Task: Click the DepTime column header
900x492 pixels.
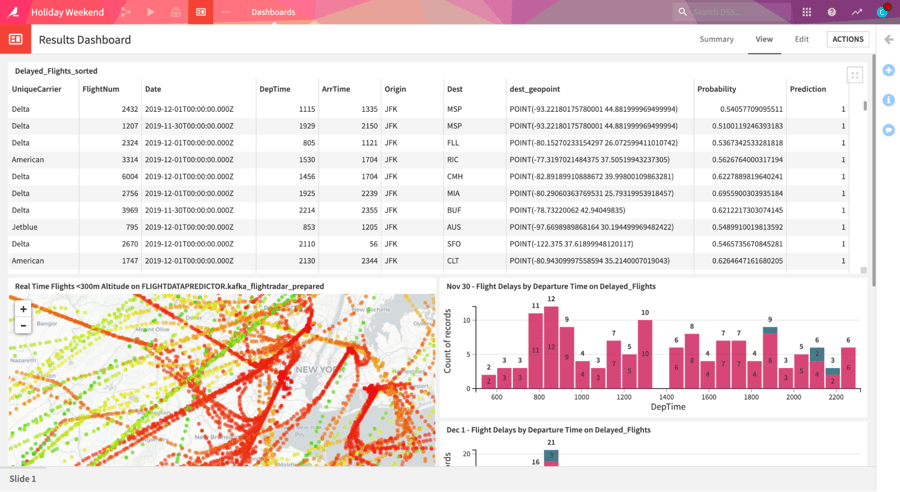Action: pos(275,89)
